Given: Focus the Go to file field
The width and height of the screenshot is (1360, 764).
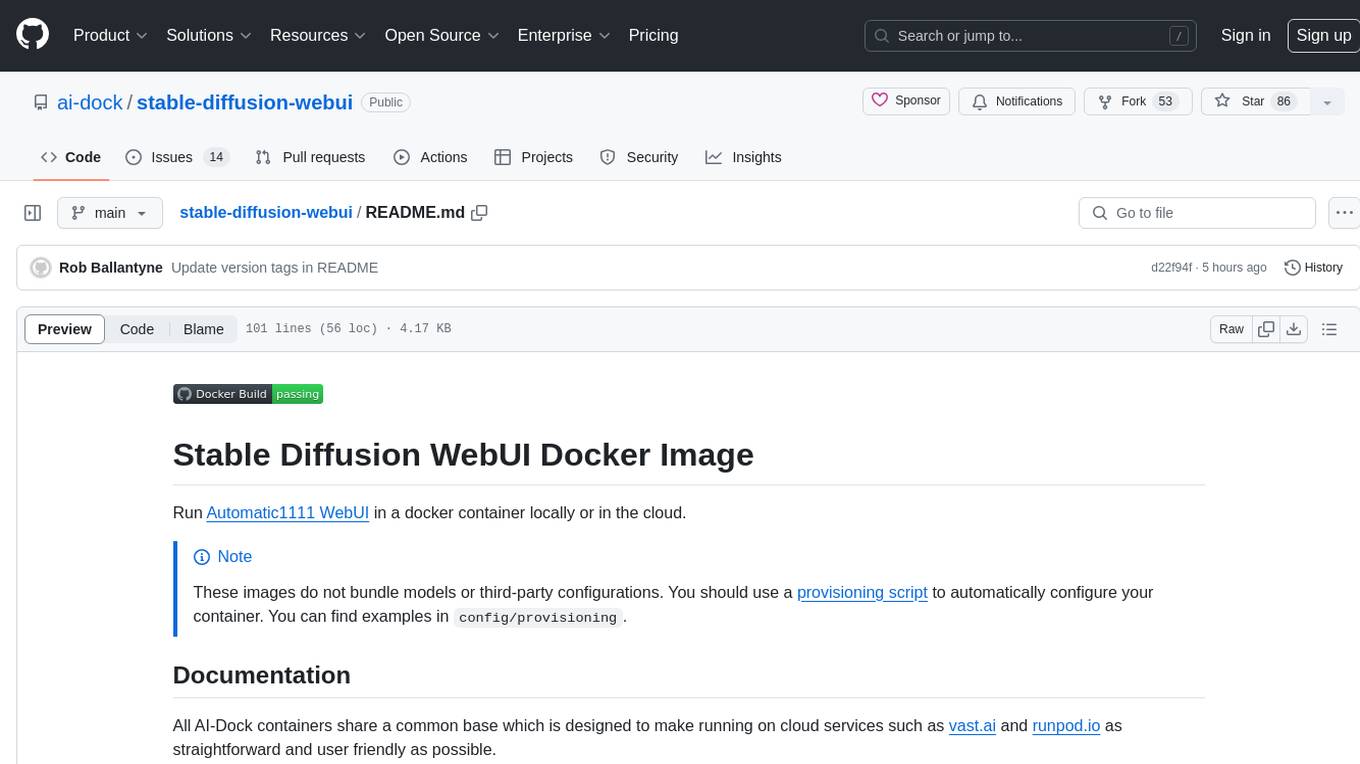Looking at the screenshot, I should coord(1197,213).
